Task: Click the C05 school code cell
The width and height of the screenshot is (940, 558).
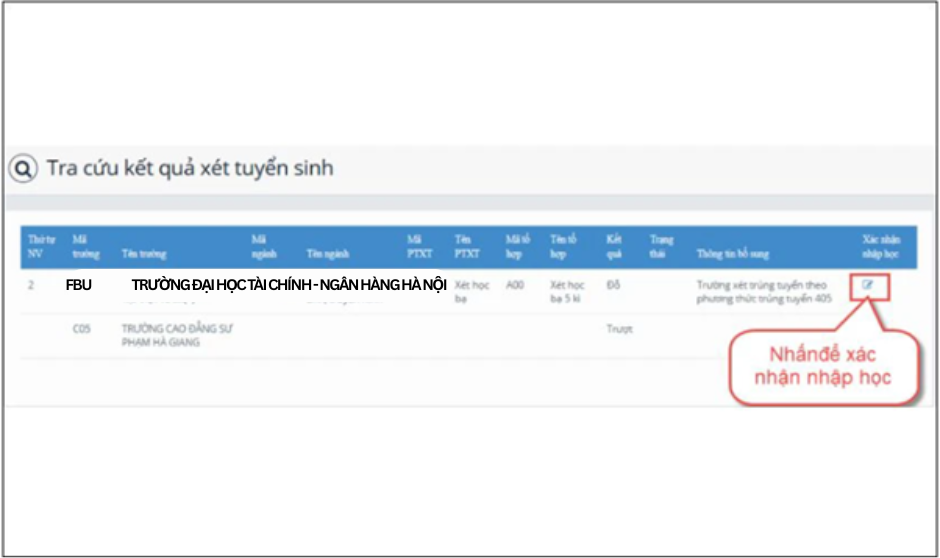Action: pyautogui.click(x=83, y=328)
